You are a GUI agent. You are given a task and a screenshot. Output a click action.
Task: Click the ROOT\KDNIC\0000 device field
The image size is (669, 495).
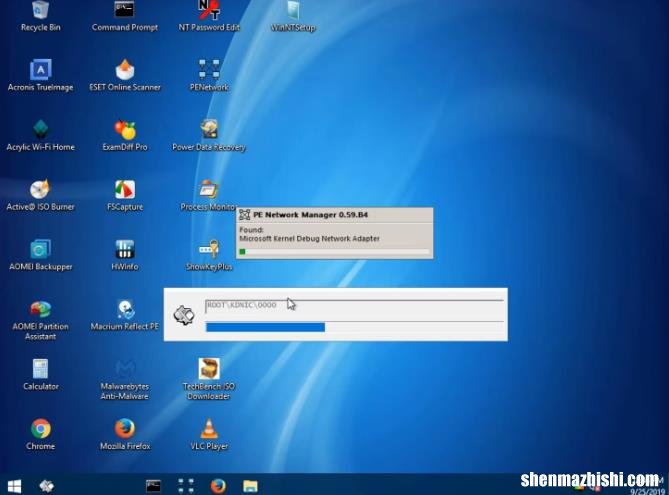click(354, 306)
